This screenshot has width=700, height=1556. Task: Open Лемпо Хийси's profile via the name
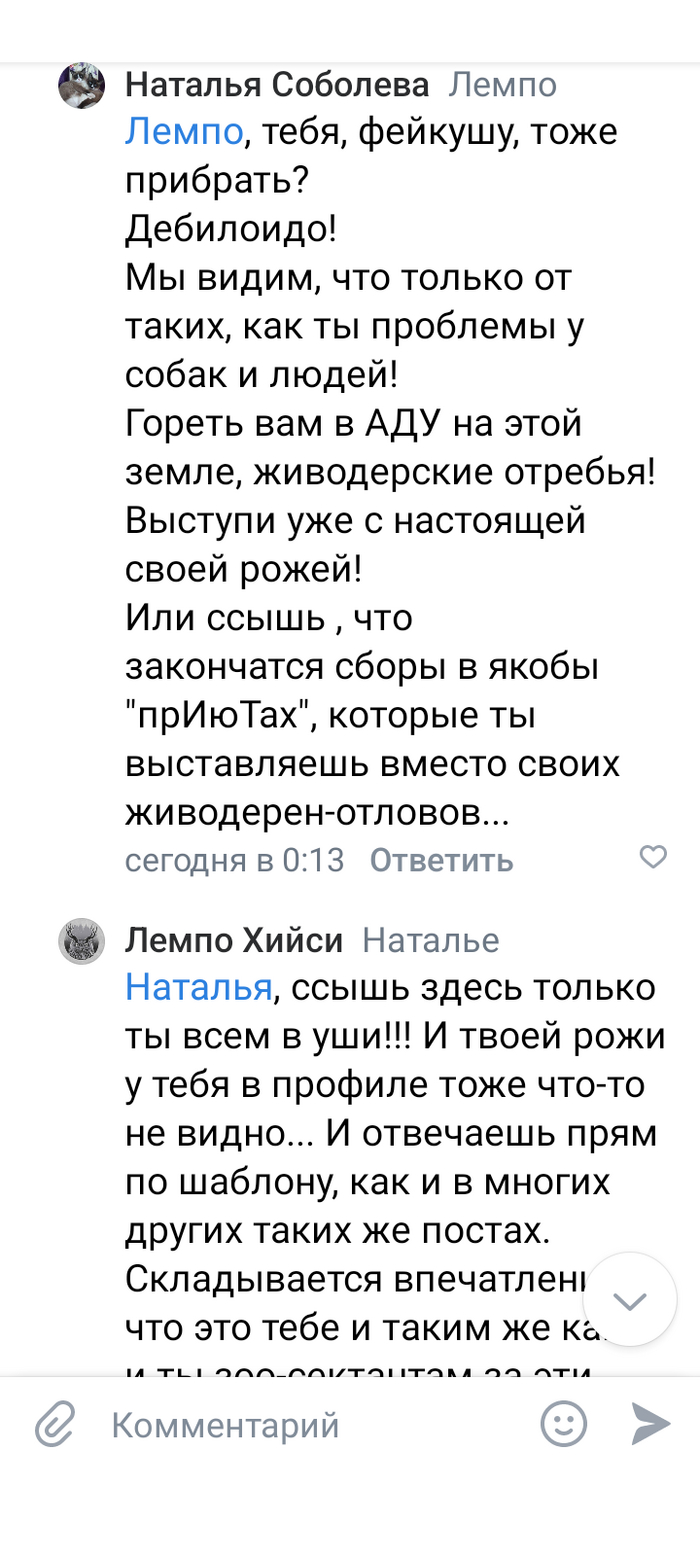234,941
